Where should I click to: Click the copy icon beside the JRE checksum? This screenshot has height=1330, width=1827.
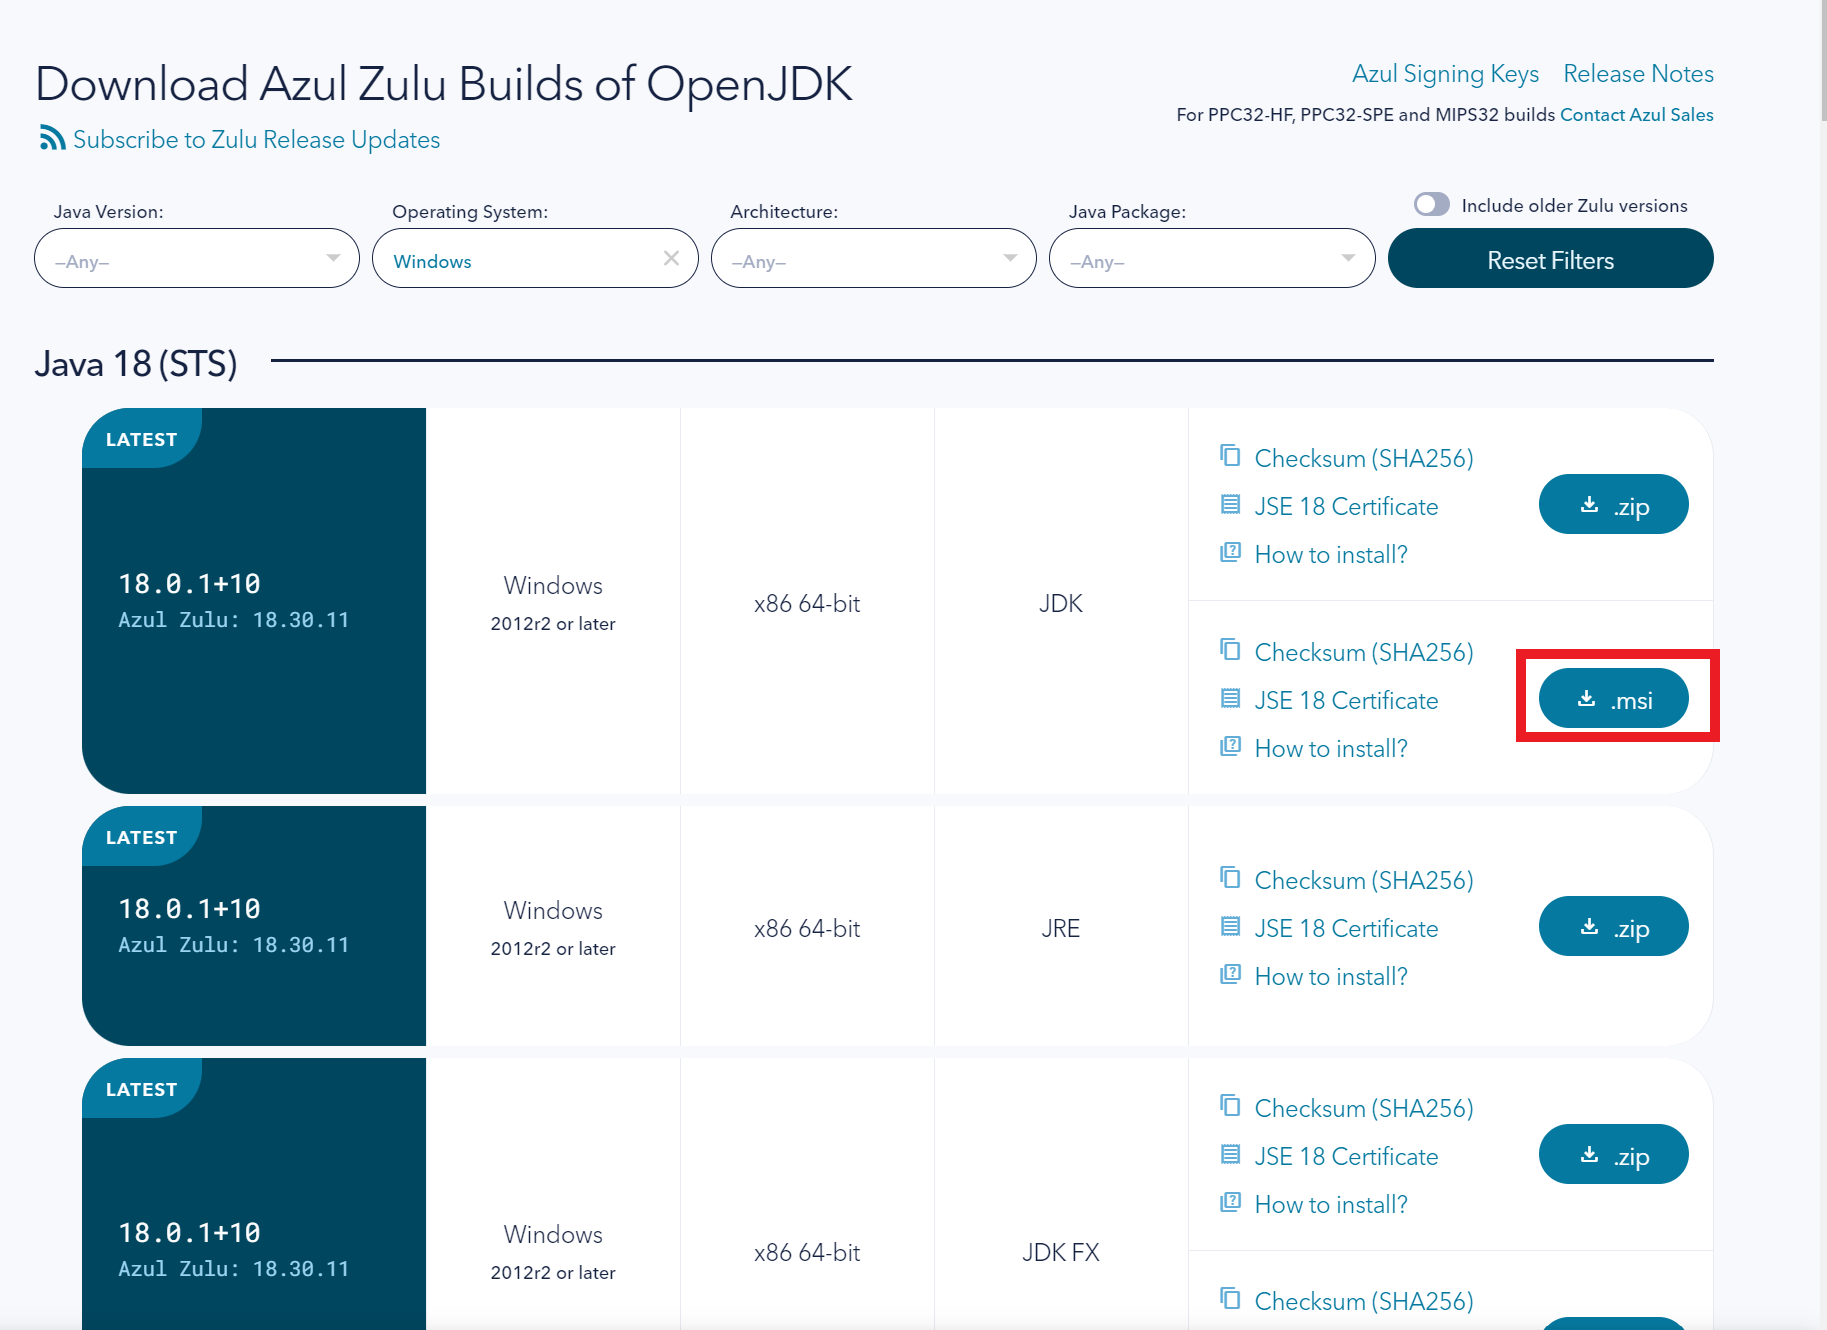(1230, 878)
